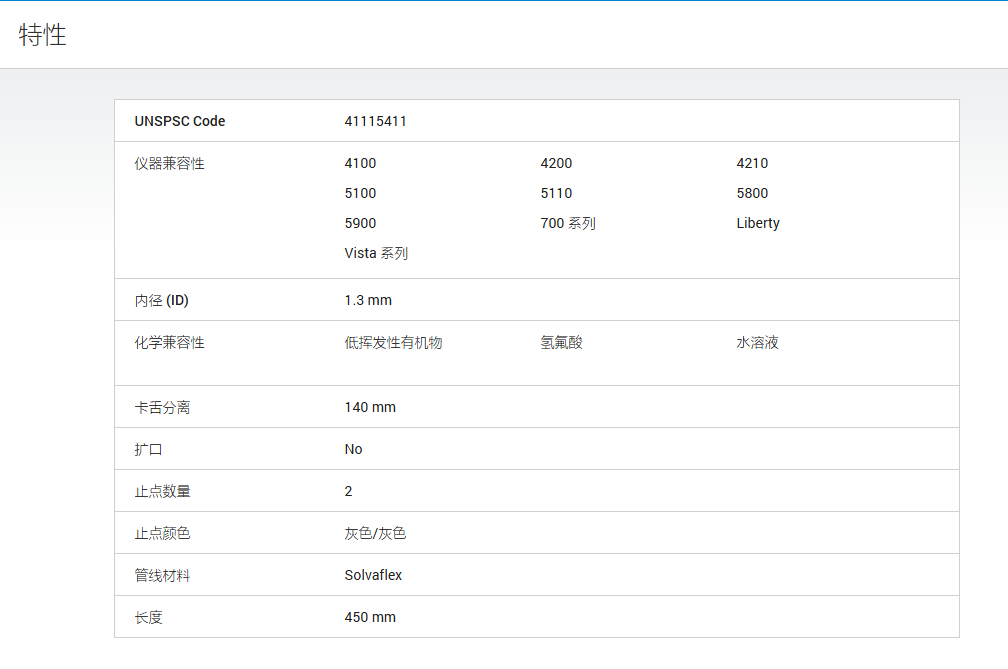The image size is (1008, 669).
Task: Click the 化学兼容性 row label
Action: pos(169,343)
